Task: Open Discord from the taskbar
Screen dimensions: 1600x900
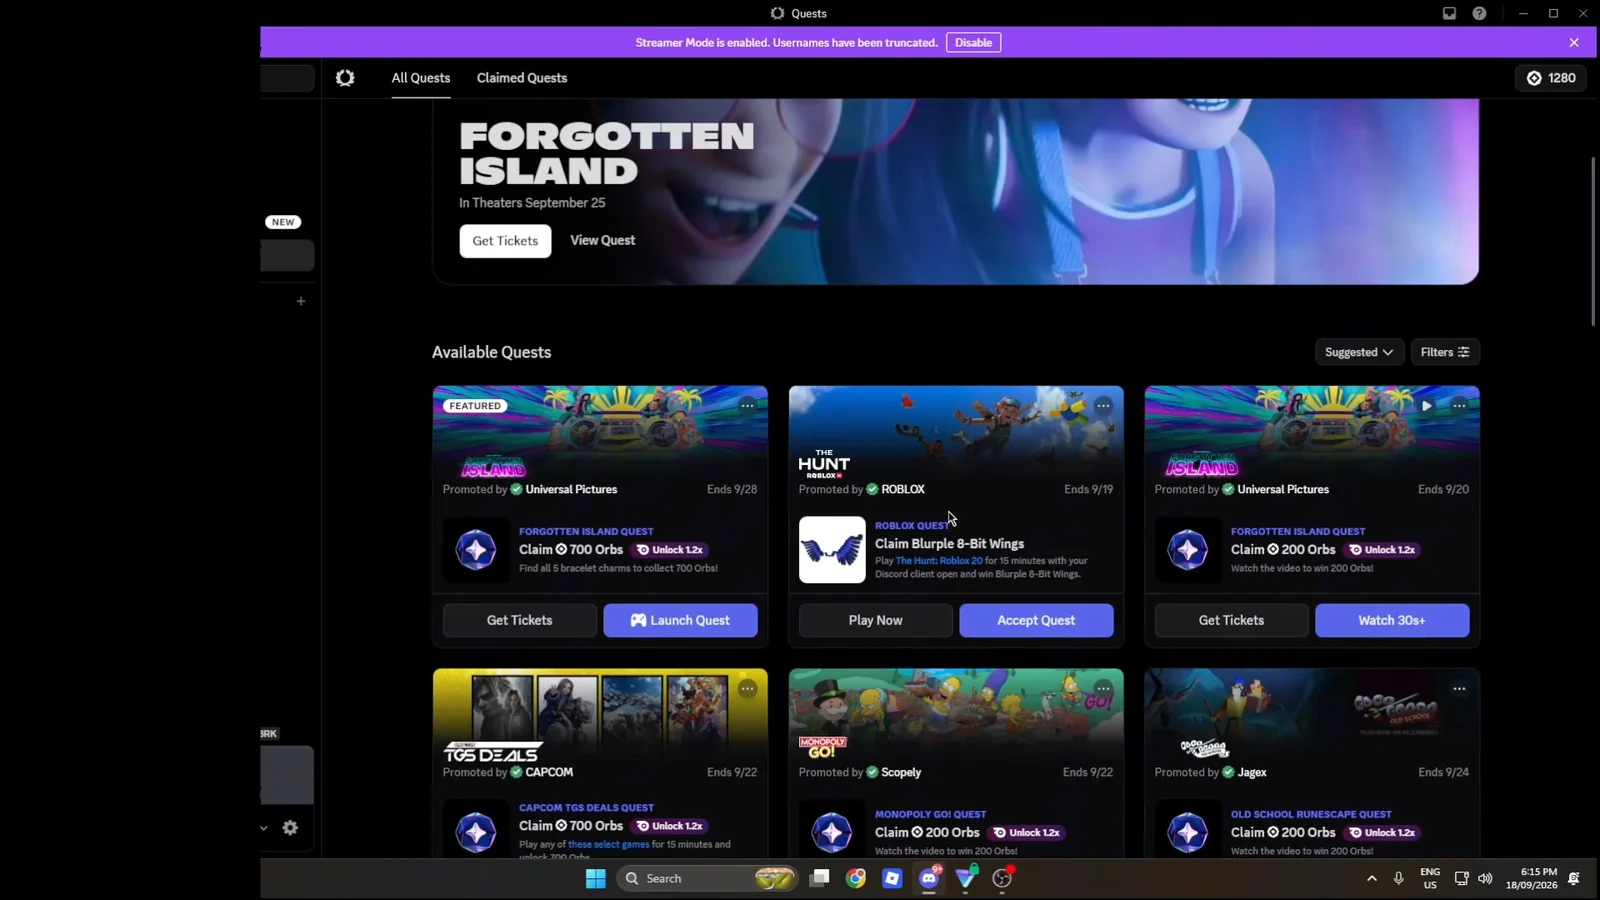Action: [x=930, y=878]
